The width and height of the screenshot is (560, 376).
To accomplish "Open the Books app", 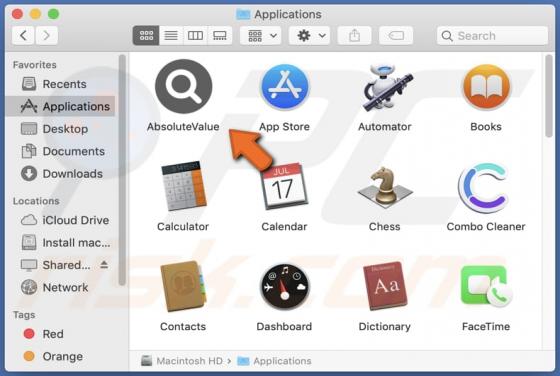I will [x=486, y=87].
